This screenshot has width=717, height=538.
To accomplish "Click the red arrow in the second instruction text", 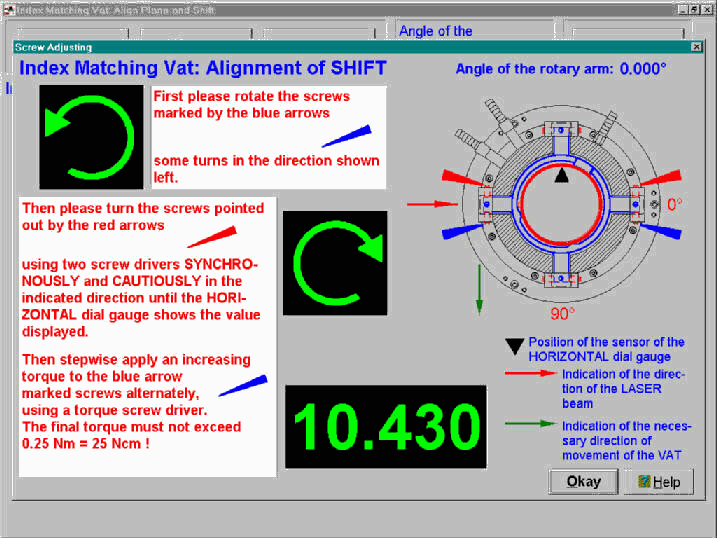I will tap(208, 238).
